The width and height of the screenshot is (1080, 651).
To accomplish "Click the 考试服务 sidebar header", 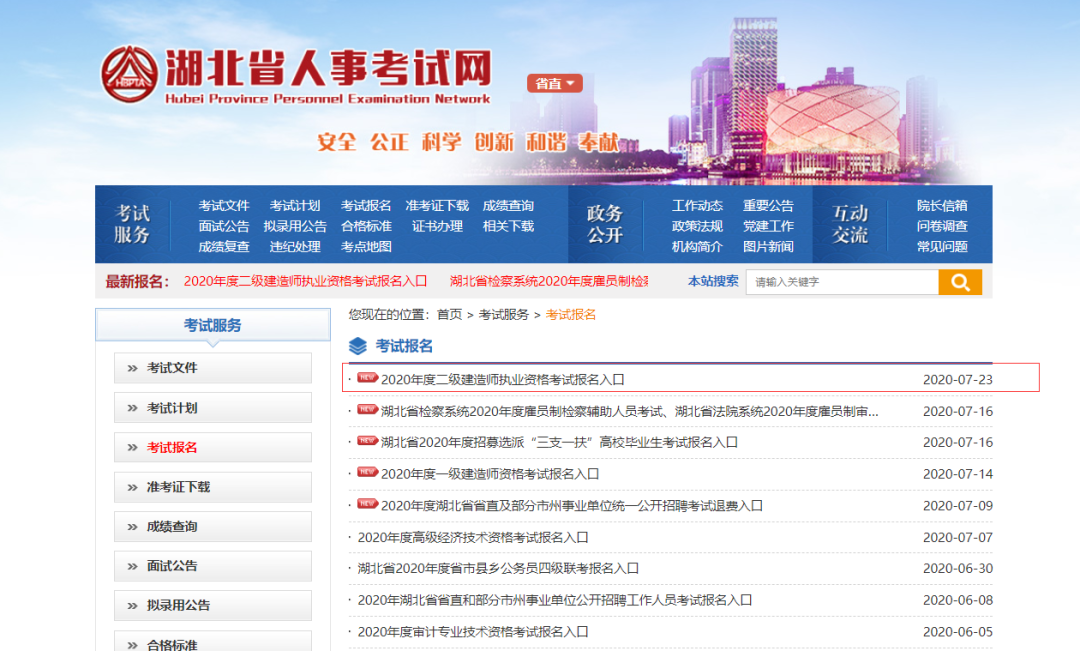I will coord(213,324).
